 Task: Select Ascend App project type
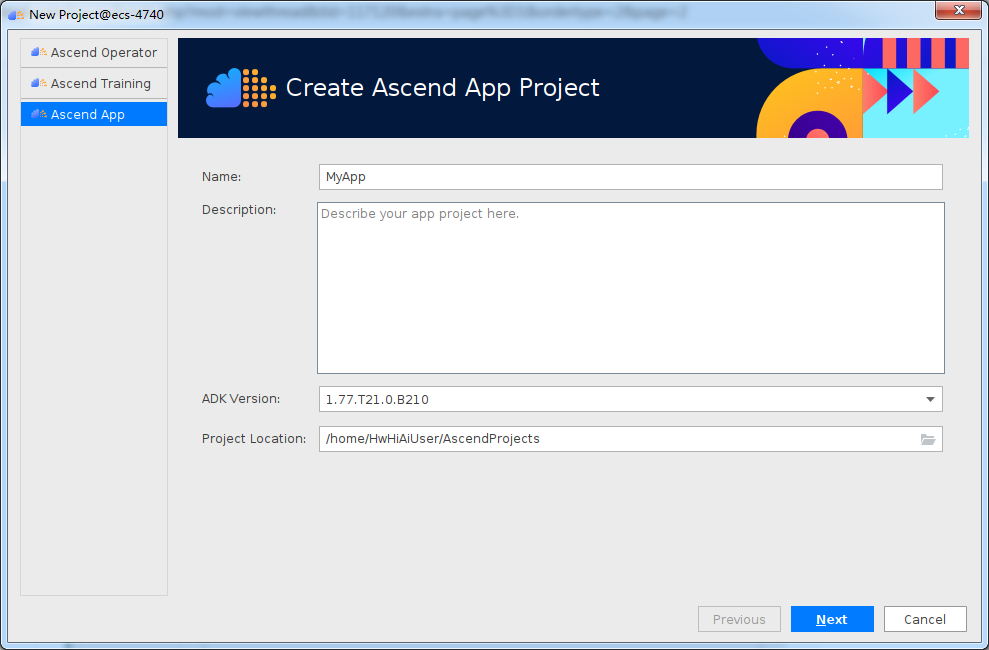[94, 114]
